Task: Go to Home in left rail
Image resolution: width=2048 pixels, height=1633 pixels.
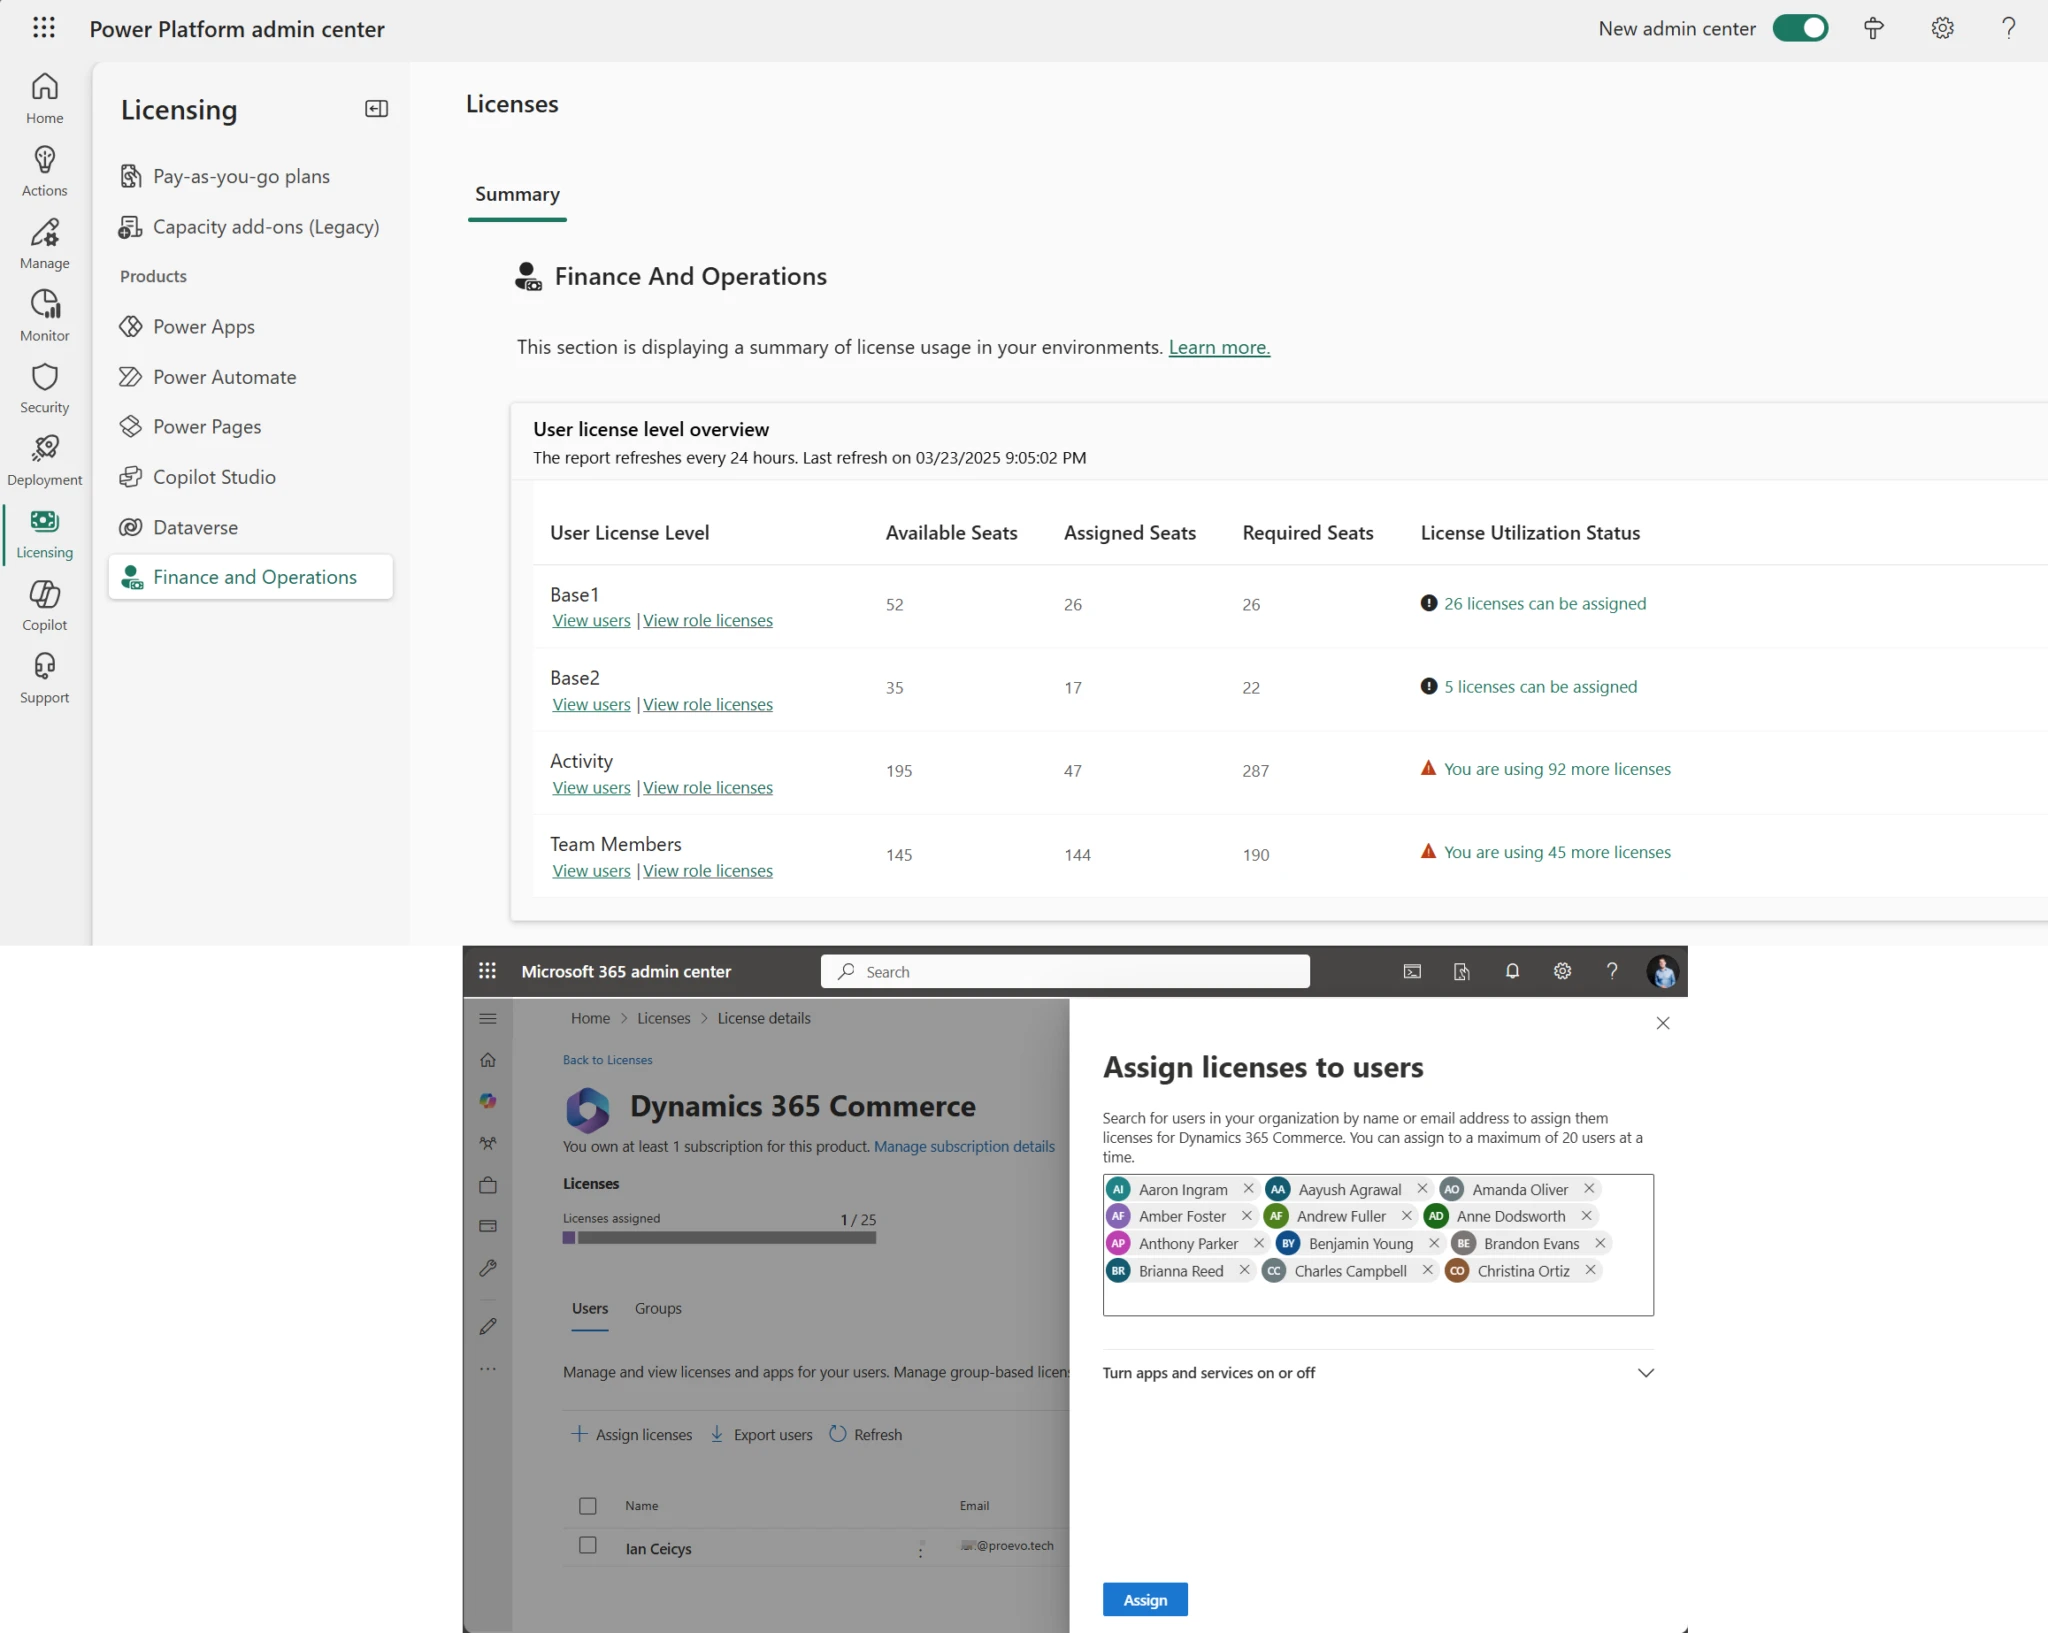Action: click(x=44, y=99)
